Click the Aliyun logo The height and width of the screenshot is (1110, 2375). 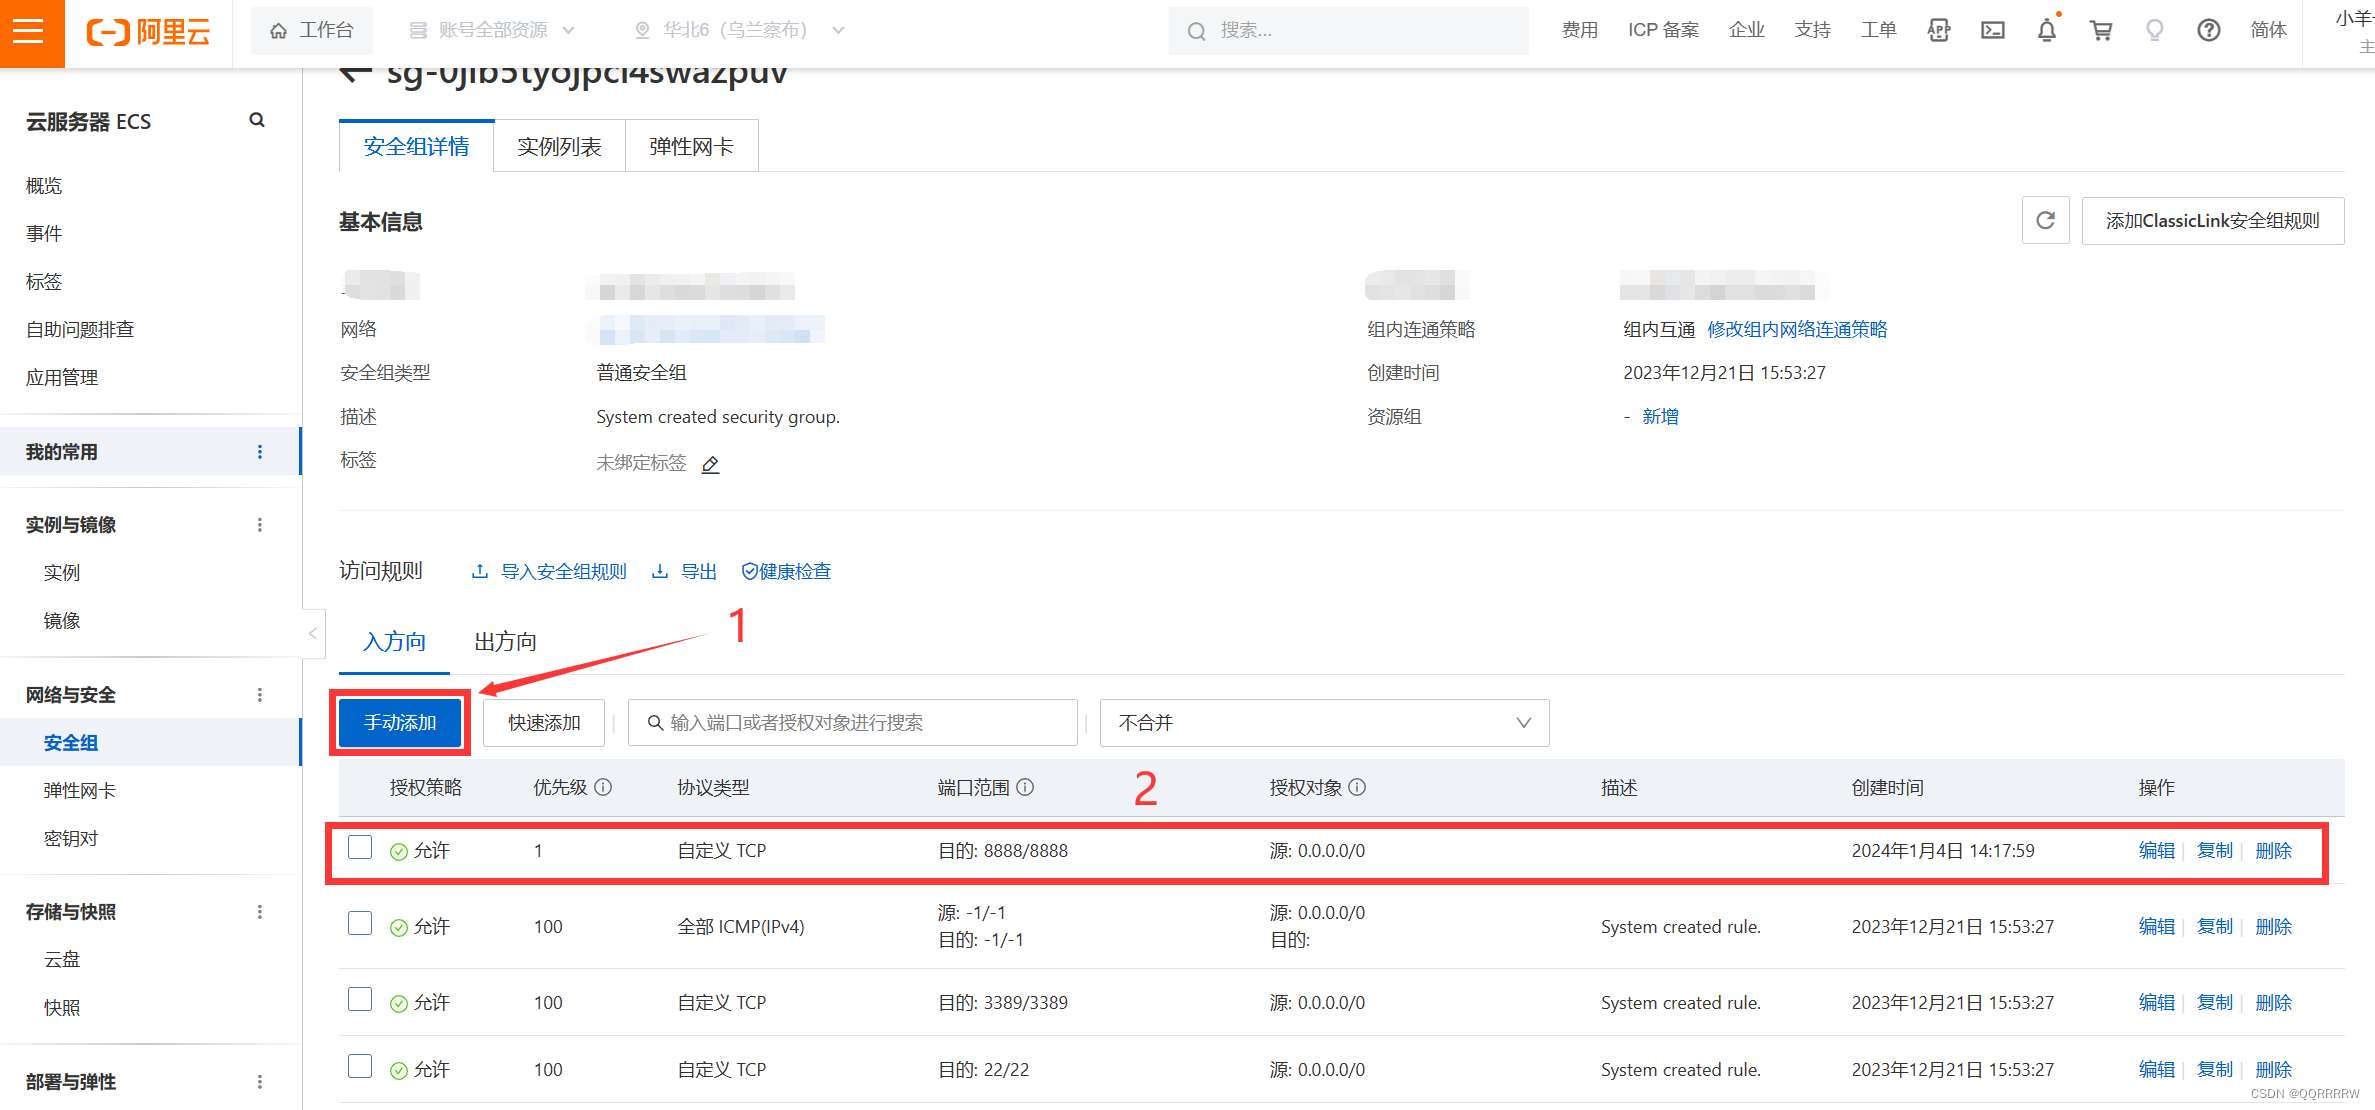tap(148, 31)
